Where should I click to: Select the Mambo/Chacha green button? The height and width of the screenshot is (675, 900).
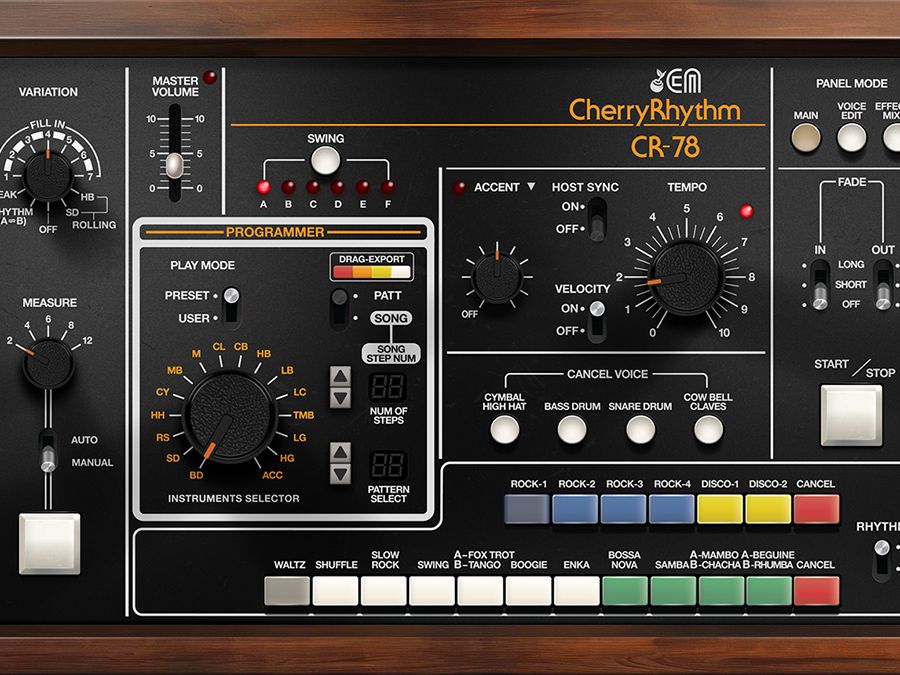(721, 591)
